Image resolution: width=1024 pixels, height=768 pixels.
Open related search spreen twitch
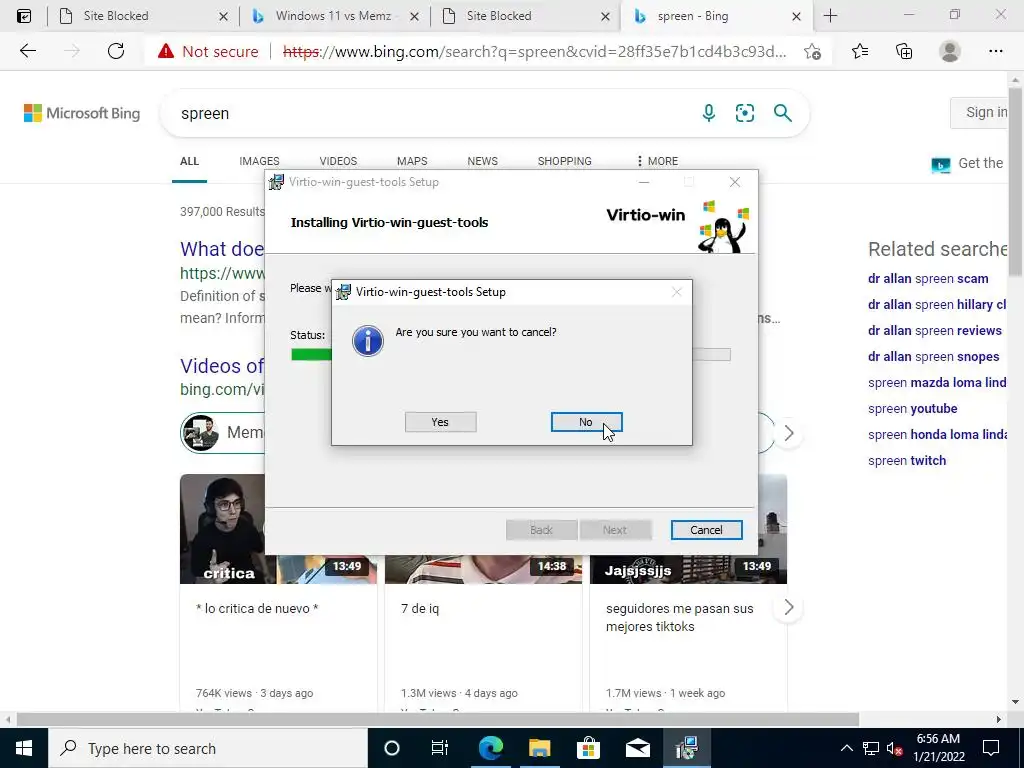906,460
